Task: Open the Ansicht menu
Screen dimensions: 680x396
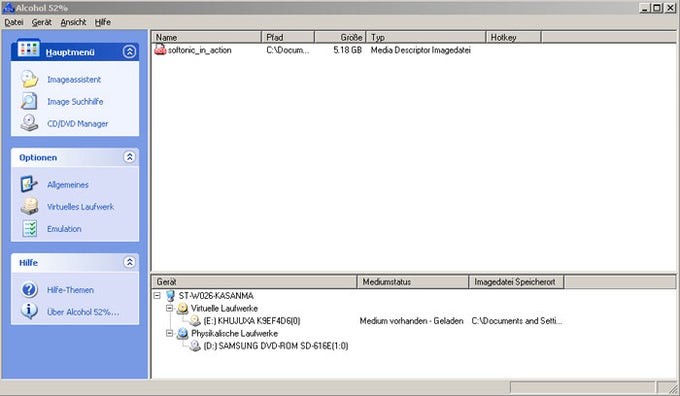Action: tap(73, 22)
